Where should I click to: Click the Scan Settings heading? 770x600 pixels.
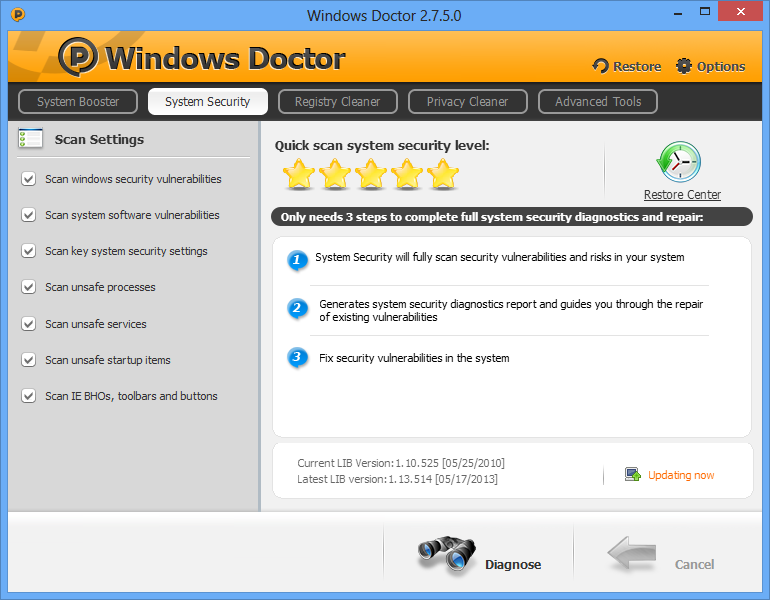[x=99, y=139]
